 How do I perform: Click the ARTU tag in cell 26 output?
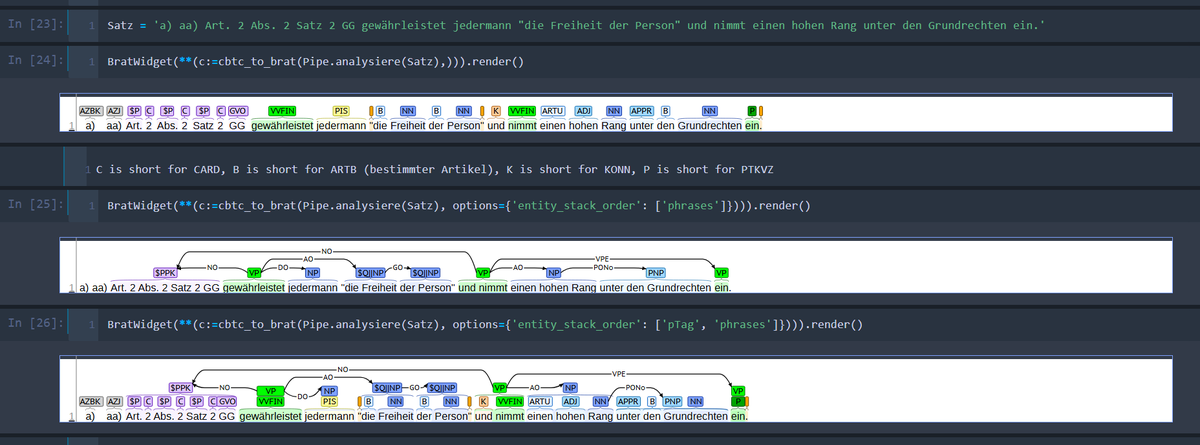[541, 401]
